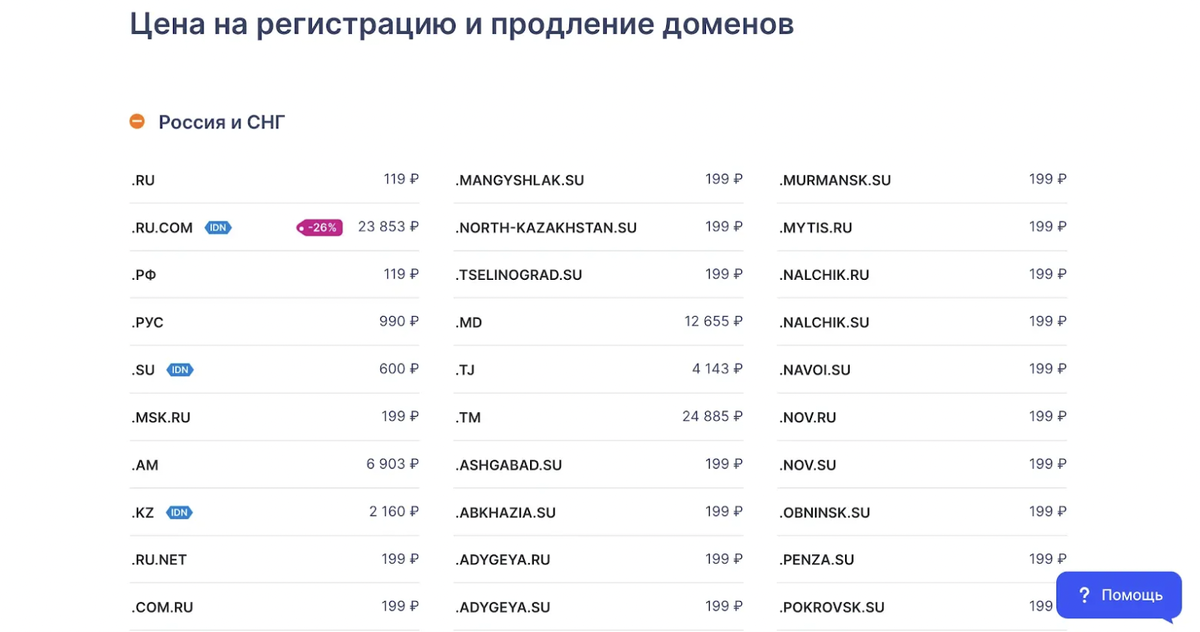Viewport: 1200px width, 632px height.
Task: Click the blue IDN badge next to .RU.COM
Action: [x=219, y=227]
